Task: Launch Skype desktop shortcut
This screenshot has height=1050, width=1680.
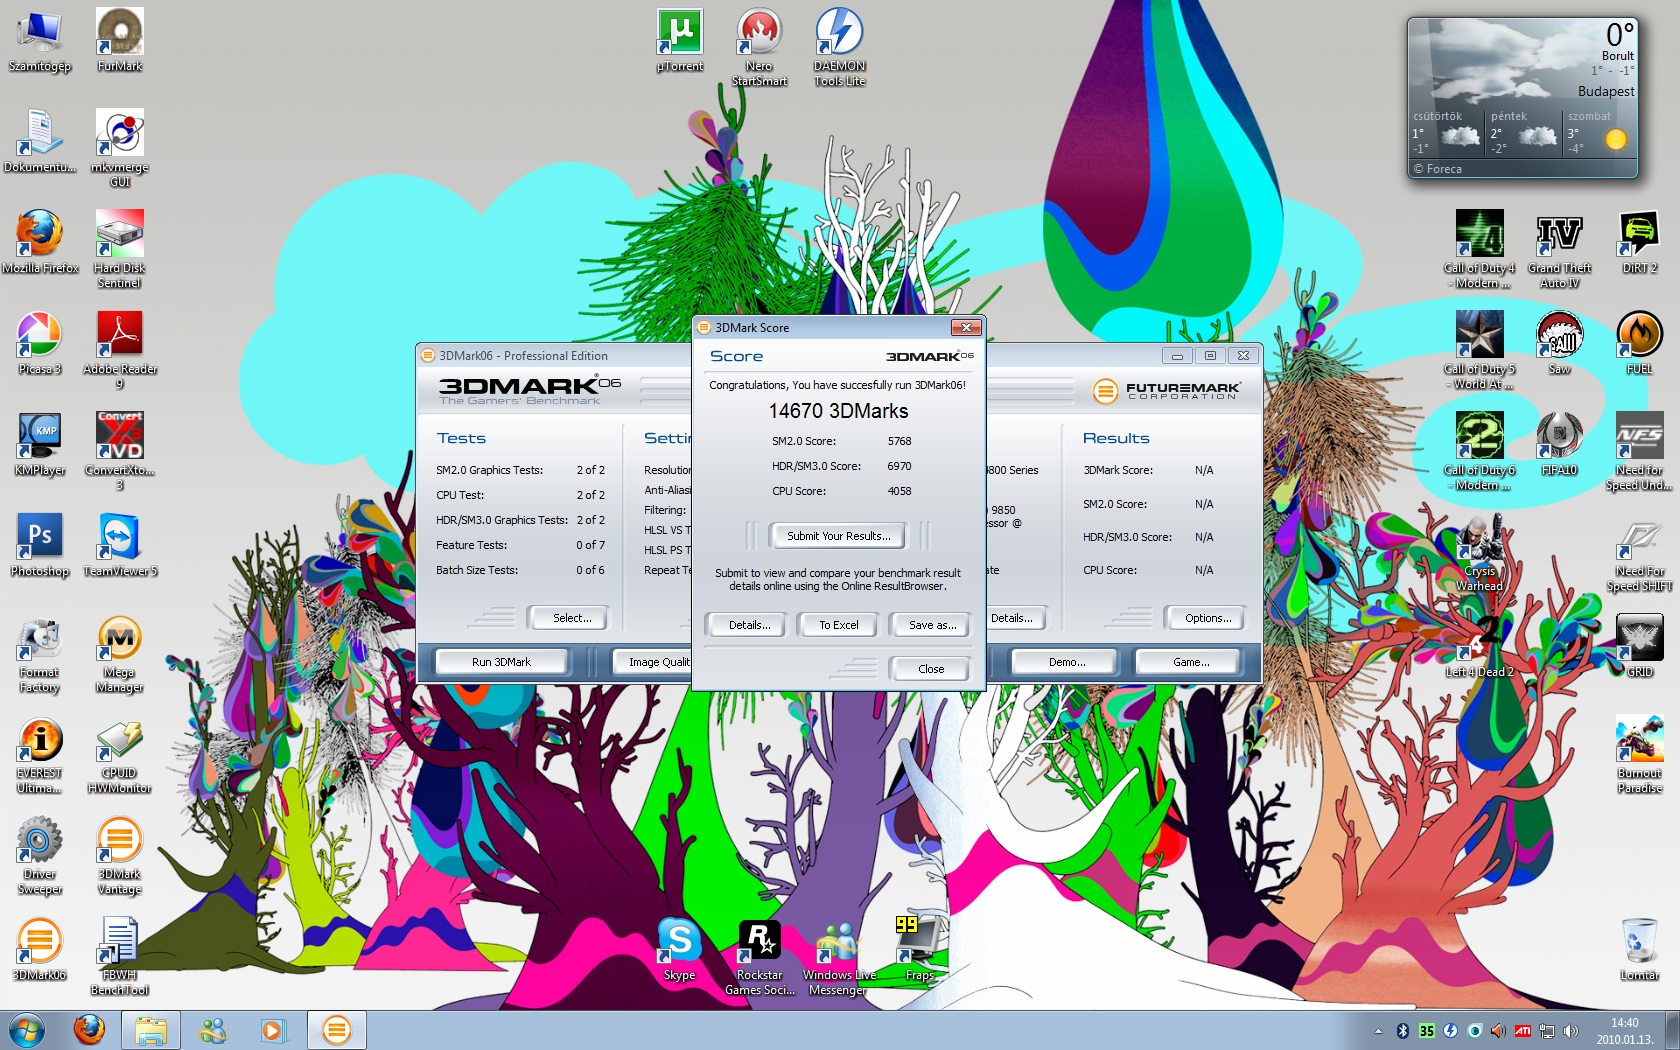Action: pyautogui.click(x=680, y=950)
